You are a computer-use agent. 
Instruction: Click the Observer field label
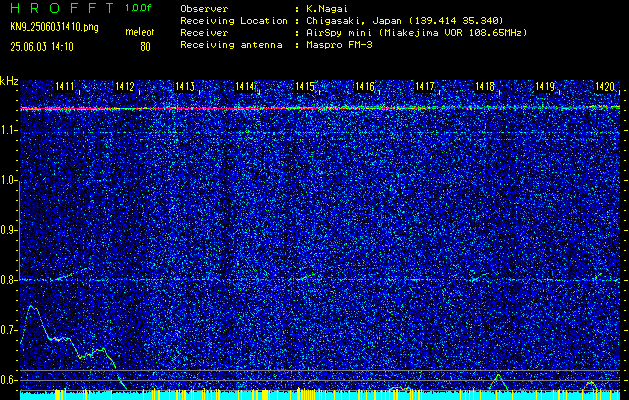point(204,8)
